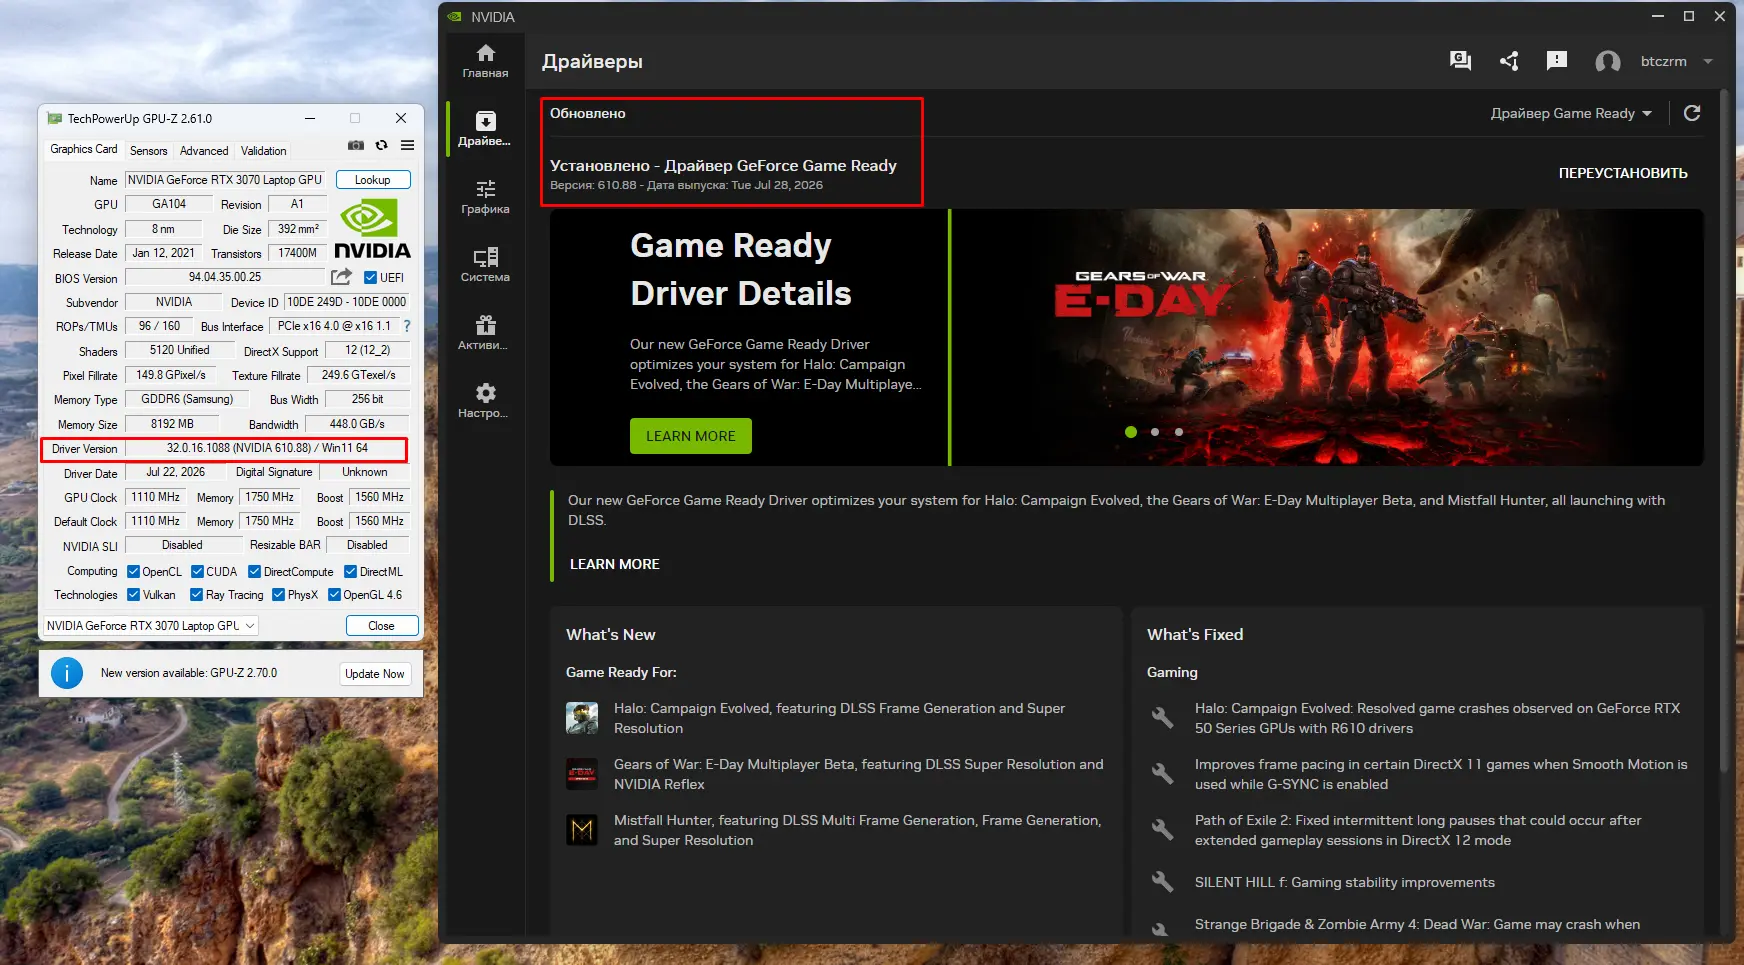Click the wrench icon beside Path of Exile 2
This screenshot has height=965, width=1744.
coord(1162,830)
